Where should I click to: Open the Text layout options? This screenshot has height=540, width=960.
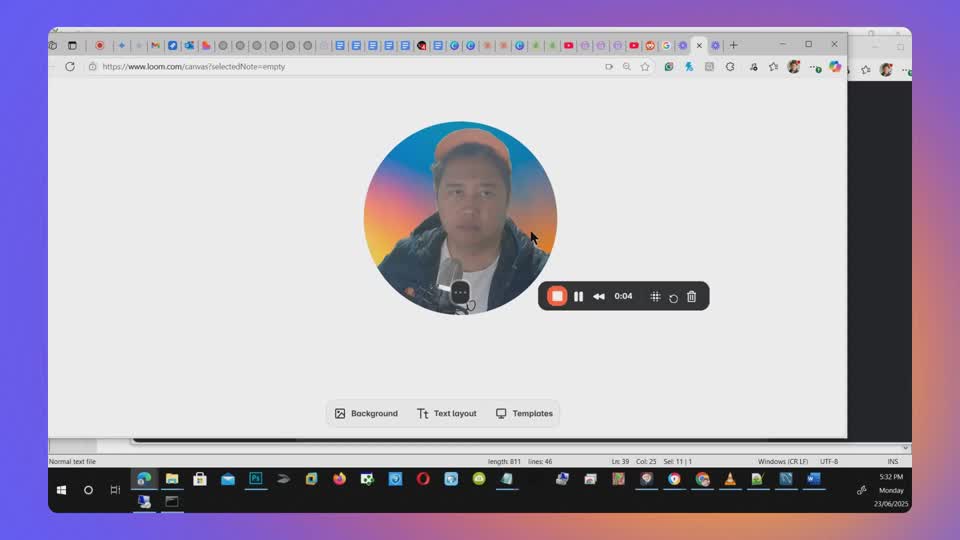(x=446, y=413)
